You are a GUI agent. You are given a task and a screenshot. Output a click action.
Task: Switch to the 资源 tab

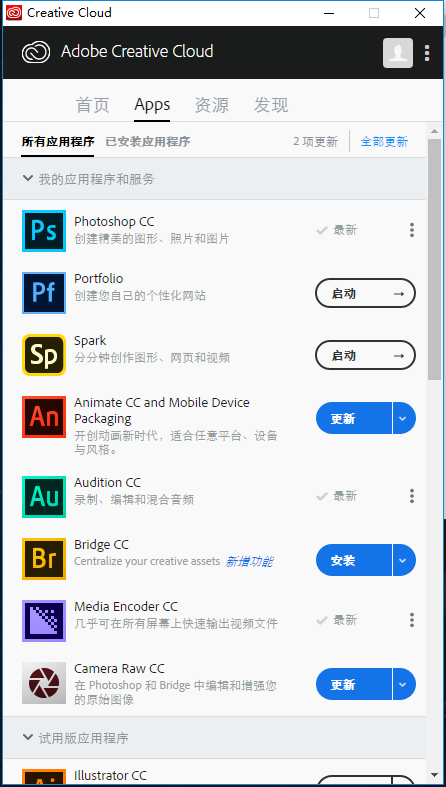pyautogui.click(x=212, y=105)
